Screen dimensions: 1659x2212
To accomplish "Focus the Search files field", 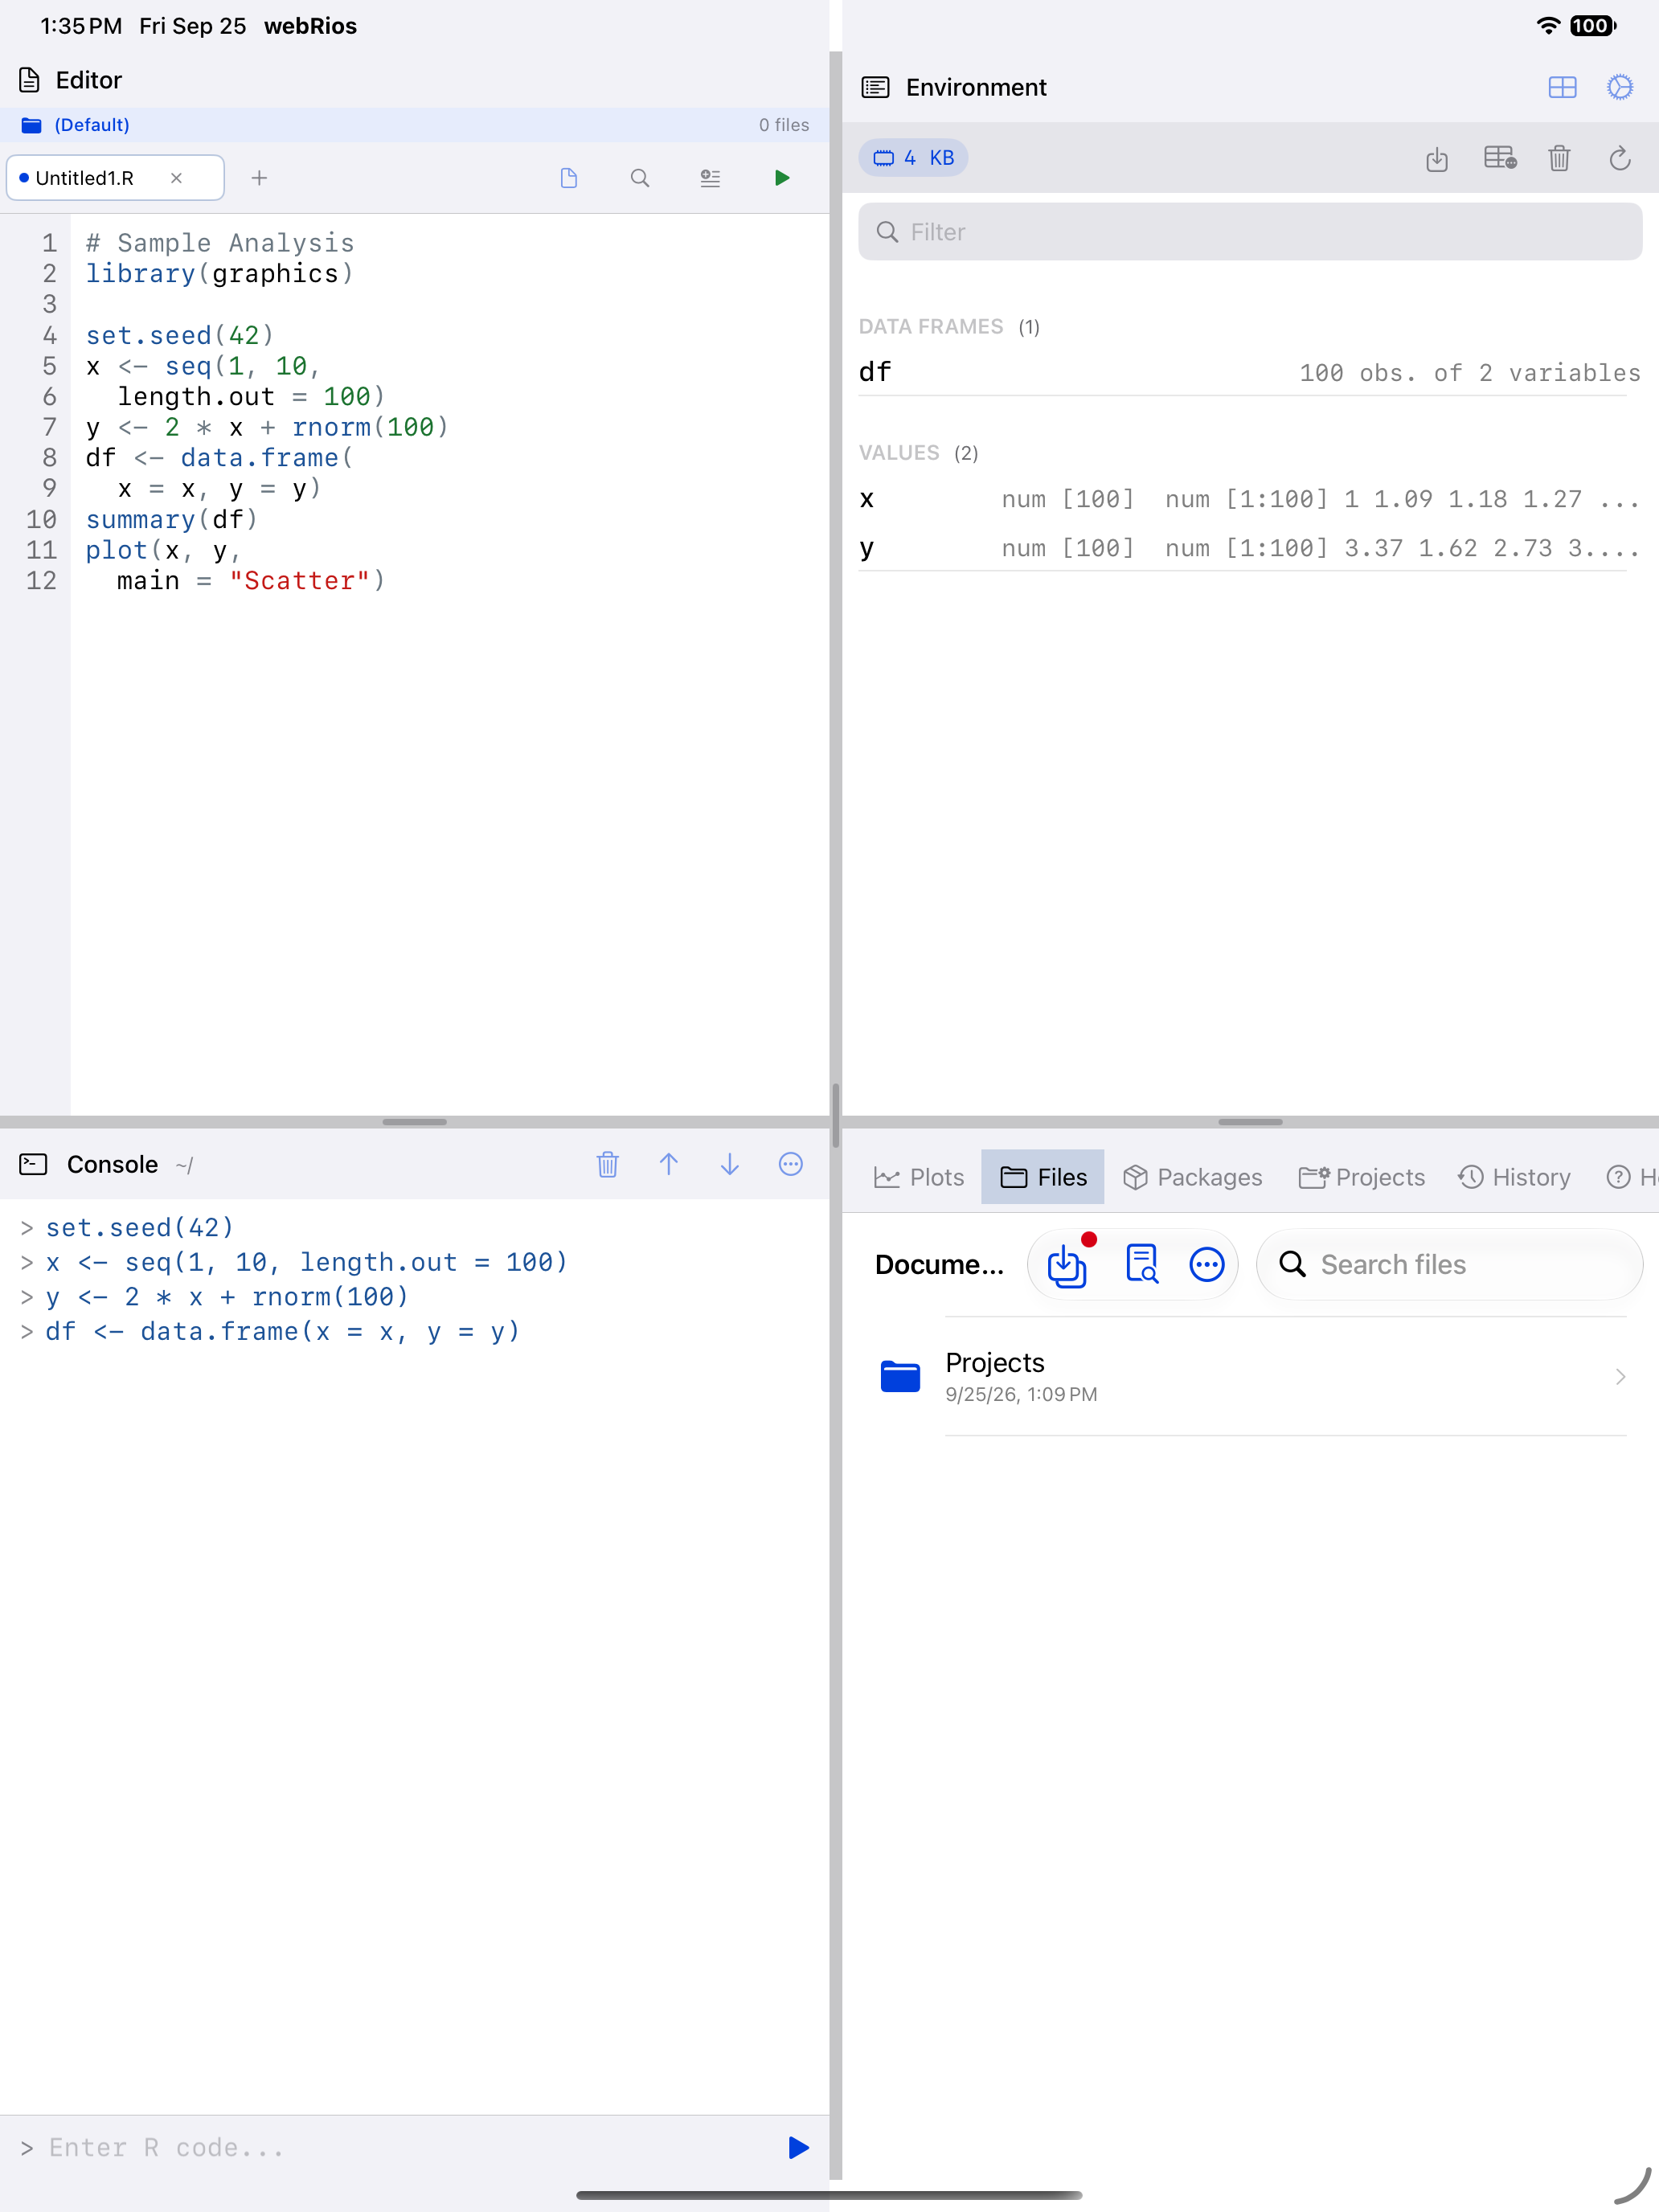I will click(x=1450, y=1265).
